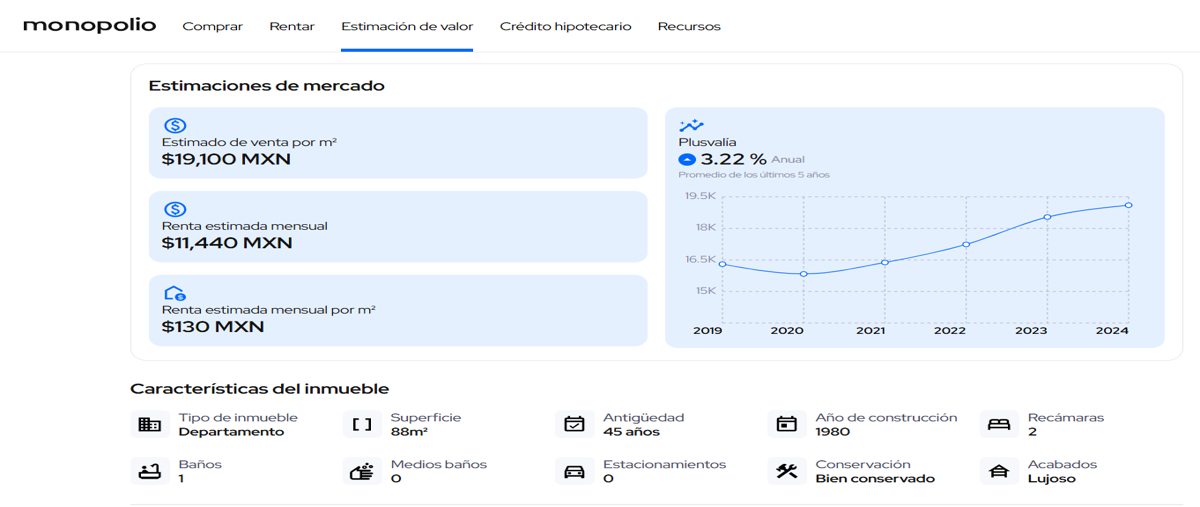Click the bed icon for Recámaras
1200x507 pixels.
pyautogui.click(x=999, y=424)
